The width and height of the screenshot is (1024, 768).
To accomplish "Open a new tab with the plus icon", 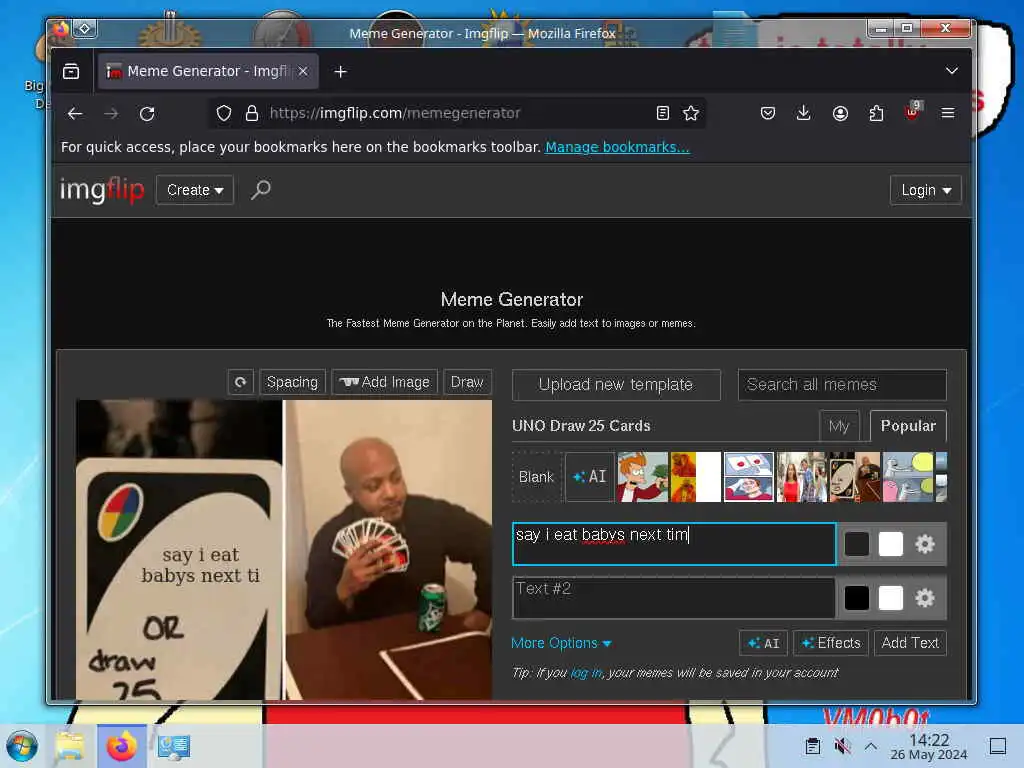I will point(340,72).
